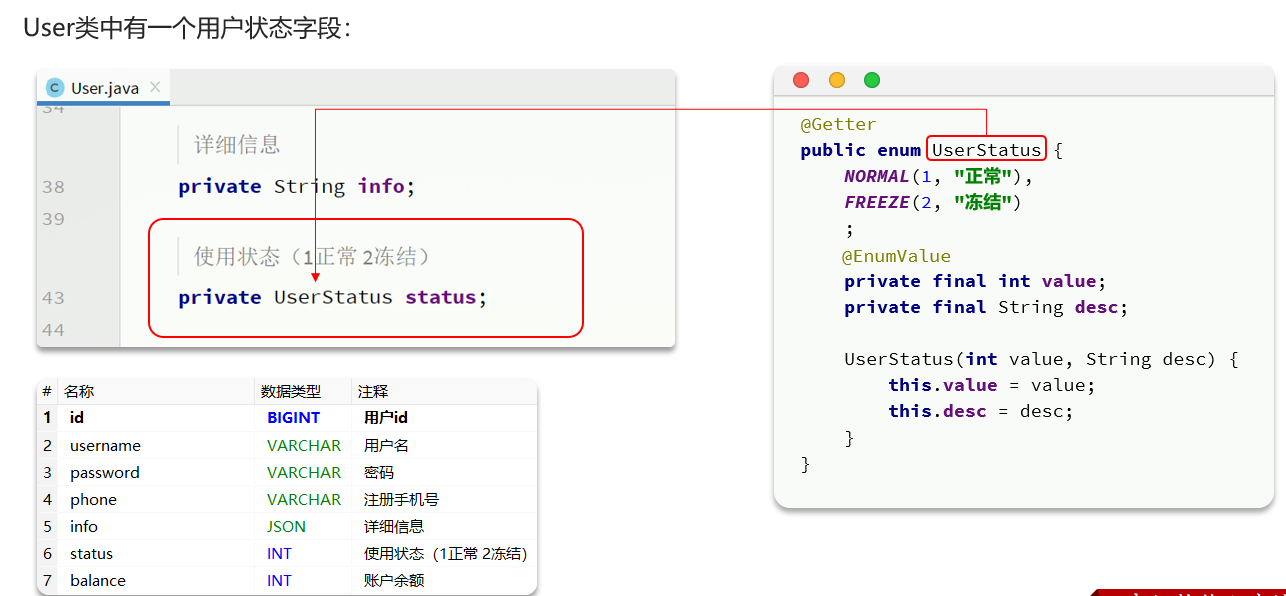The width and height of the screenshot is (1286, 596).
Task: Click the red close dot on code window
Action: 800,80
